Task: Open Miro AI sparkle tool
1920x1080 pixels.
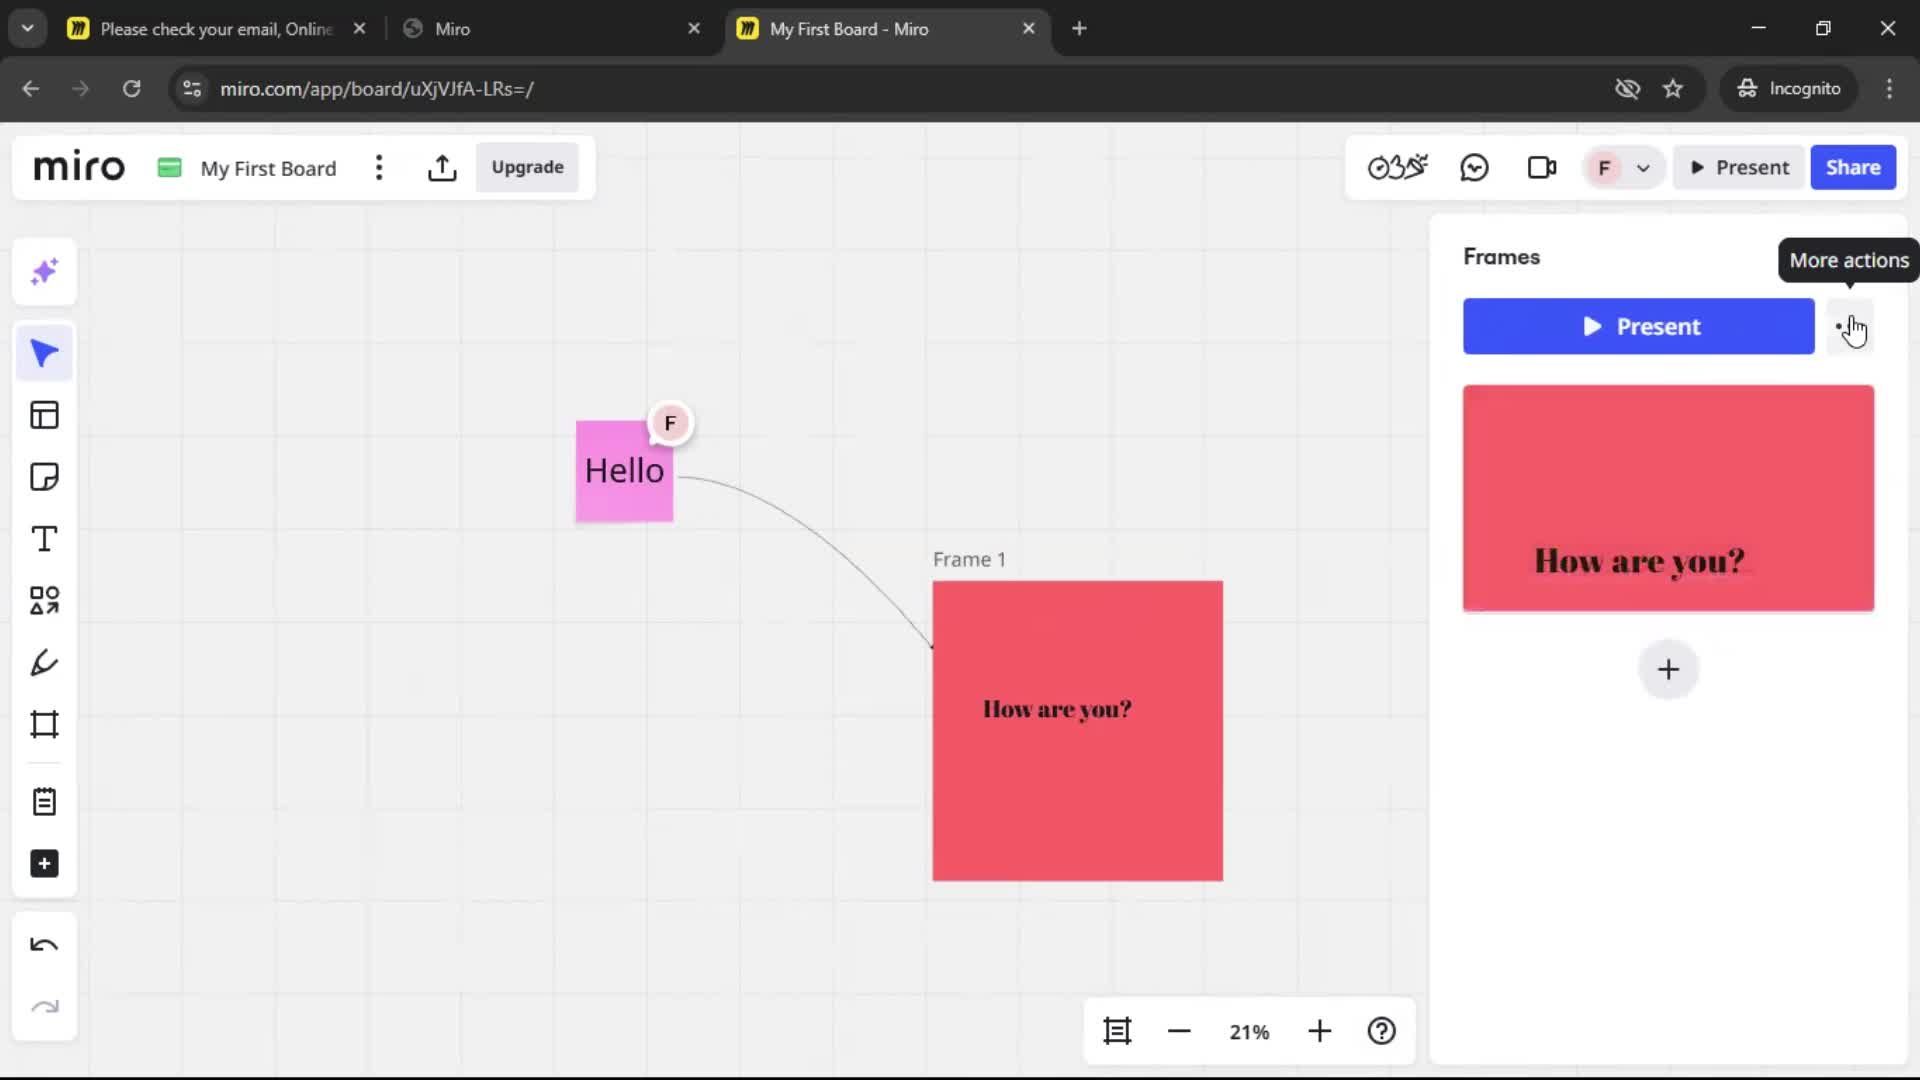Action: tap(44, 272)
